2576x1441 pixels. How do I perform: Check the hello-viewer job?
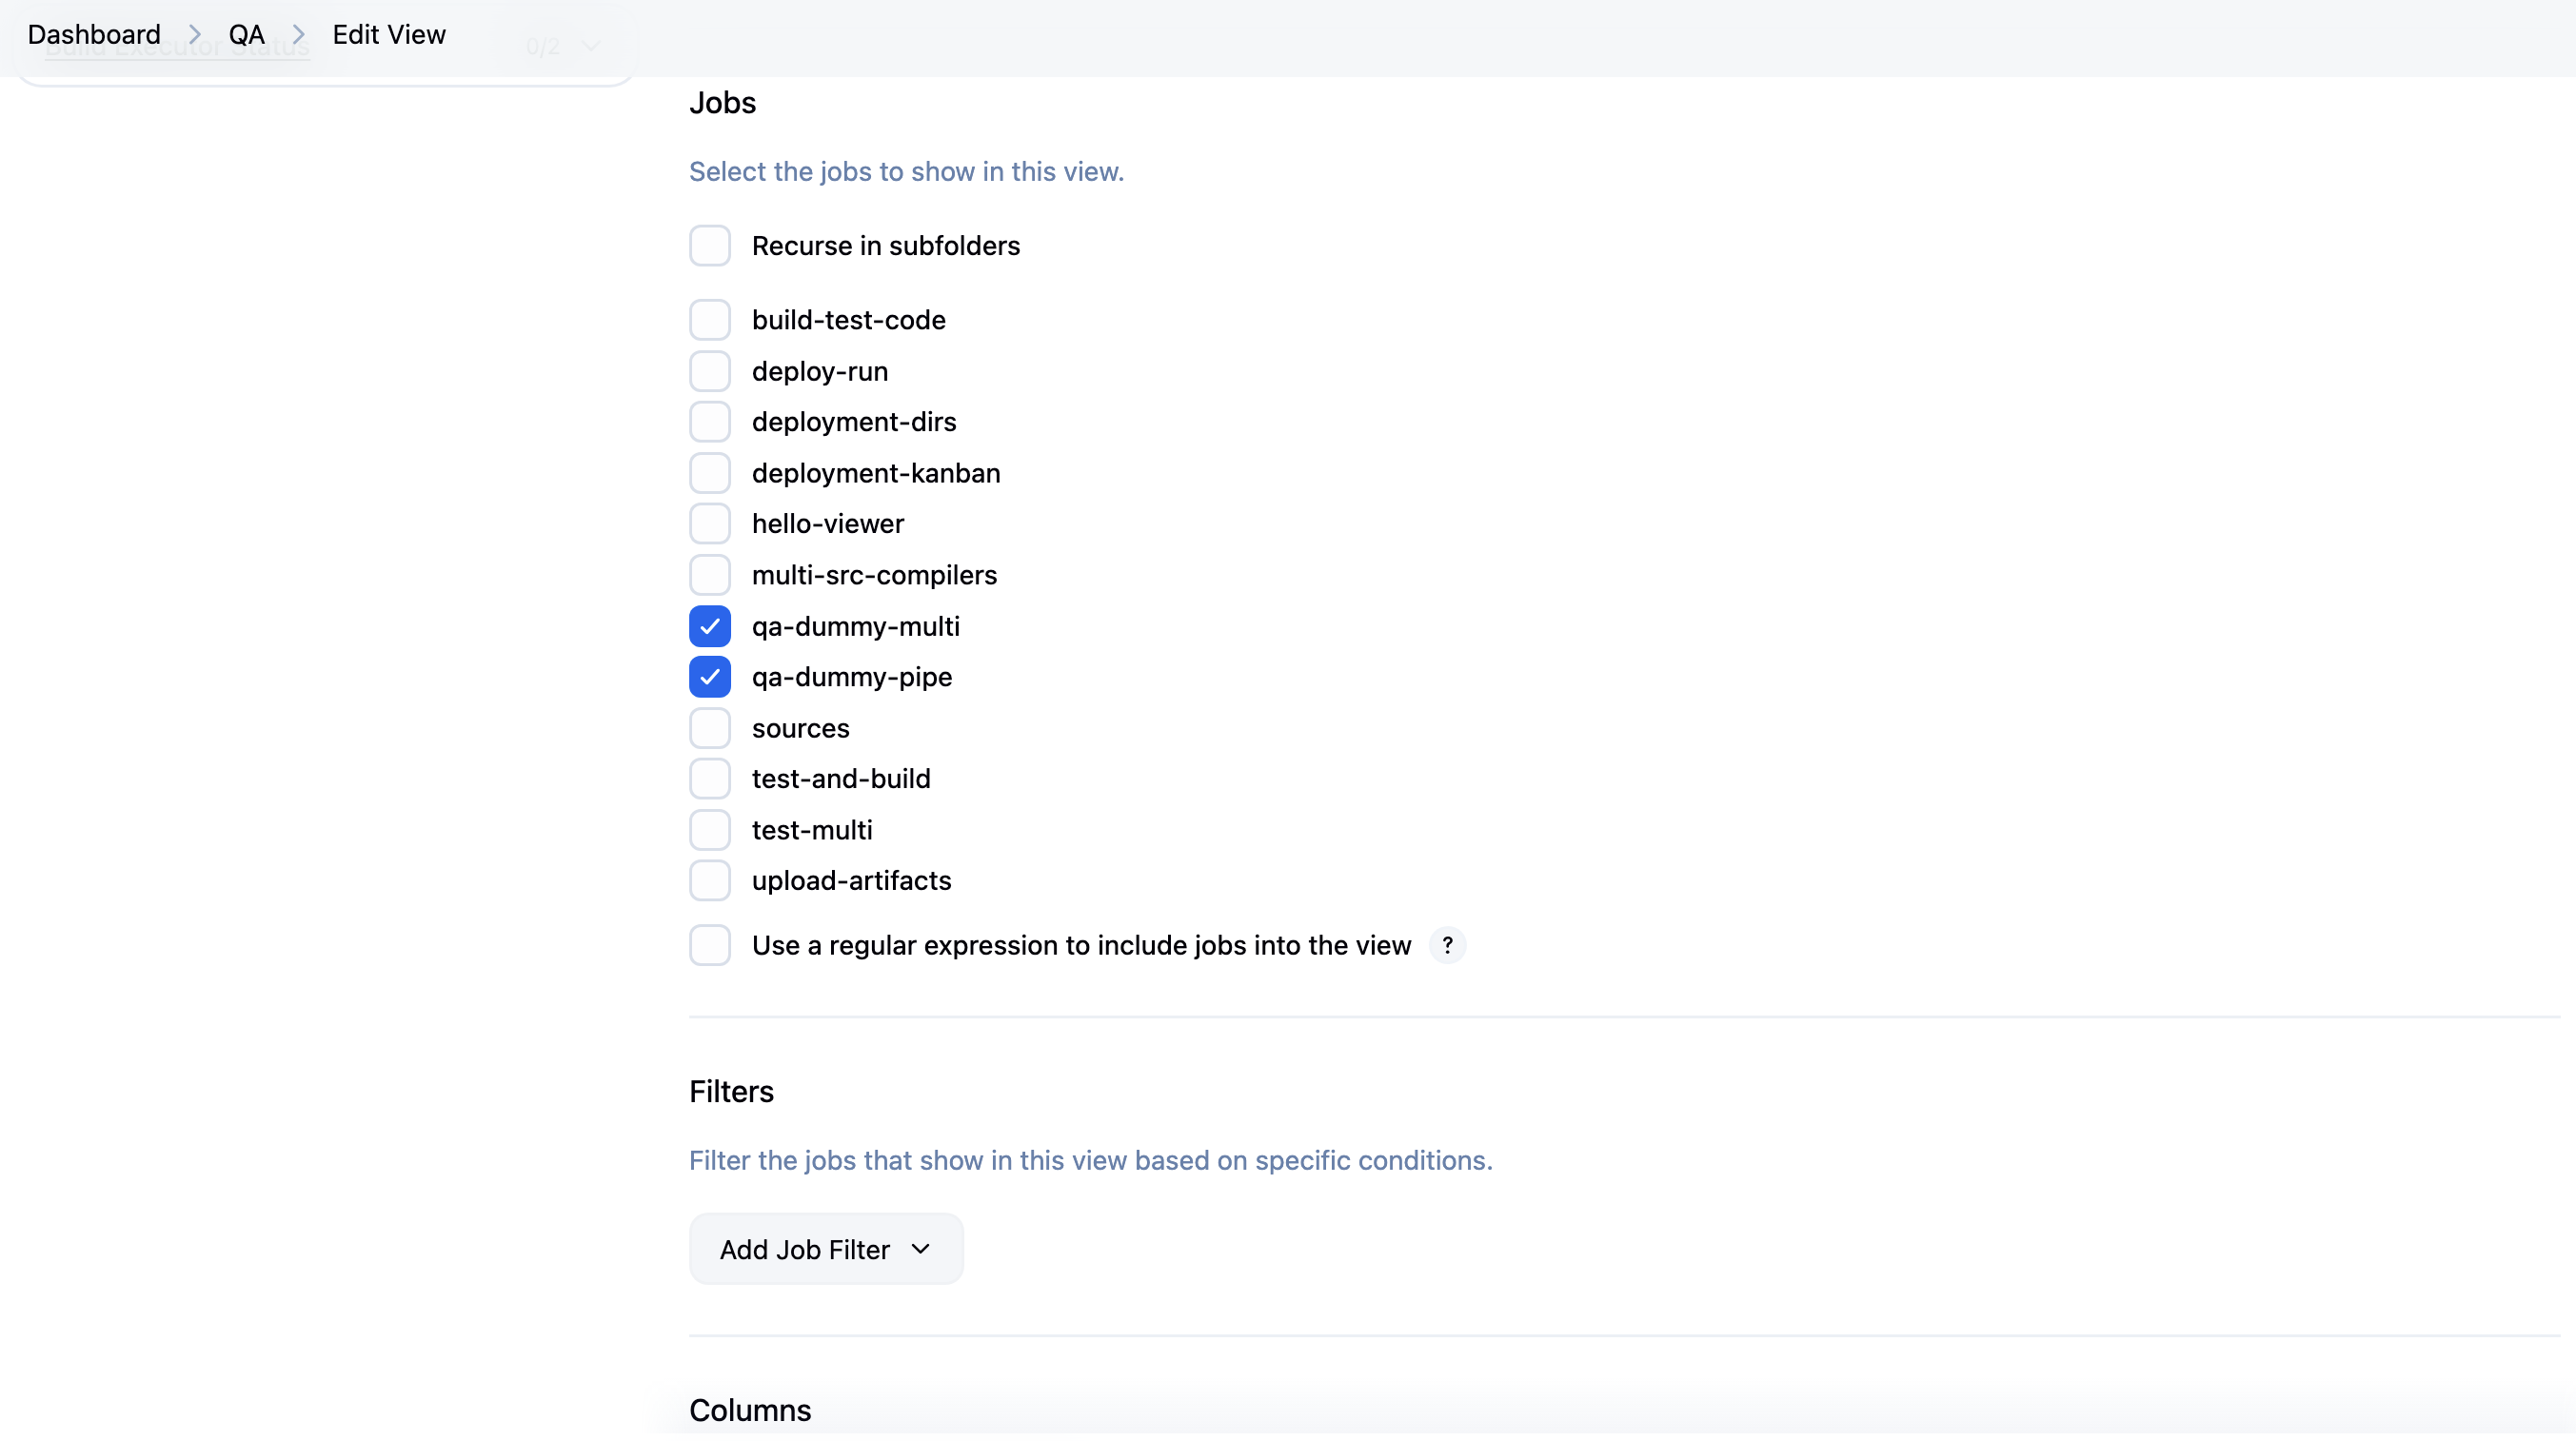[x=710, y=524]
